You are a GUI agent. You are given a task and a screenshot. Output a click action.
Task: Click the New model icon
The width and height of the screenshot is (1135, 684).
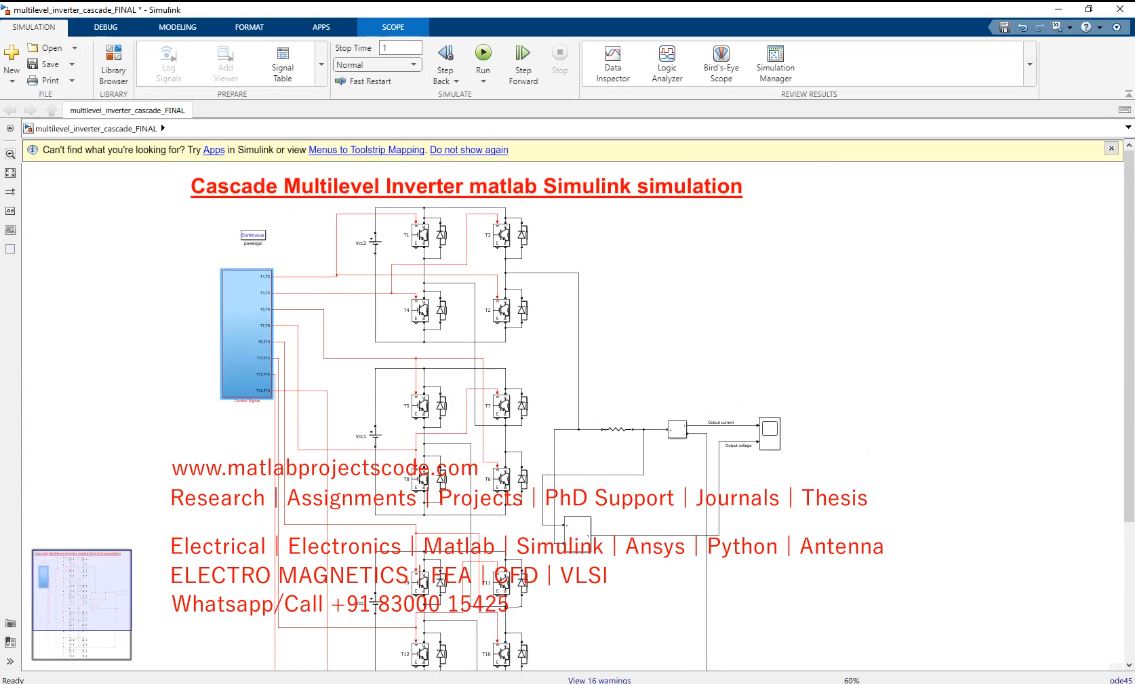[x=12, y=54]
